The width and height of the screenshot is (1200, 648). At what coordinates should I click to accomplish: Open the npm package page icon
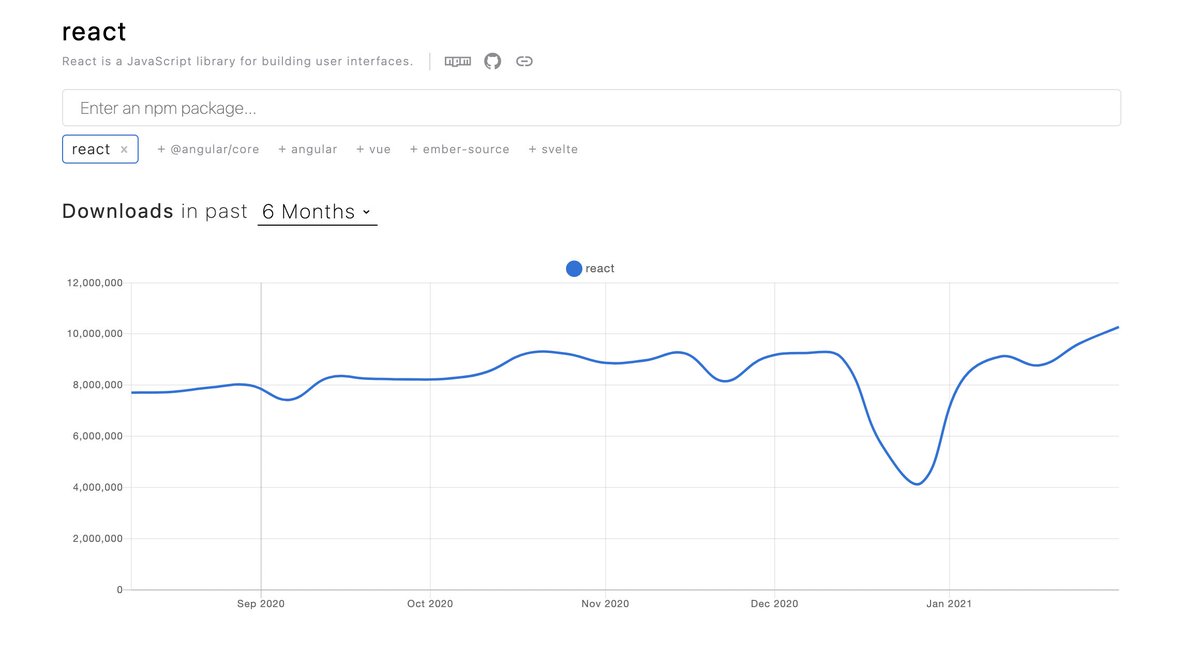coord(458,61)
